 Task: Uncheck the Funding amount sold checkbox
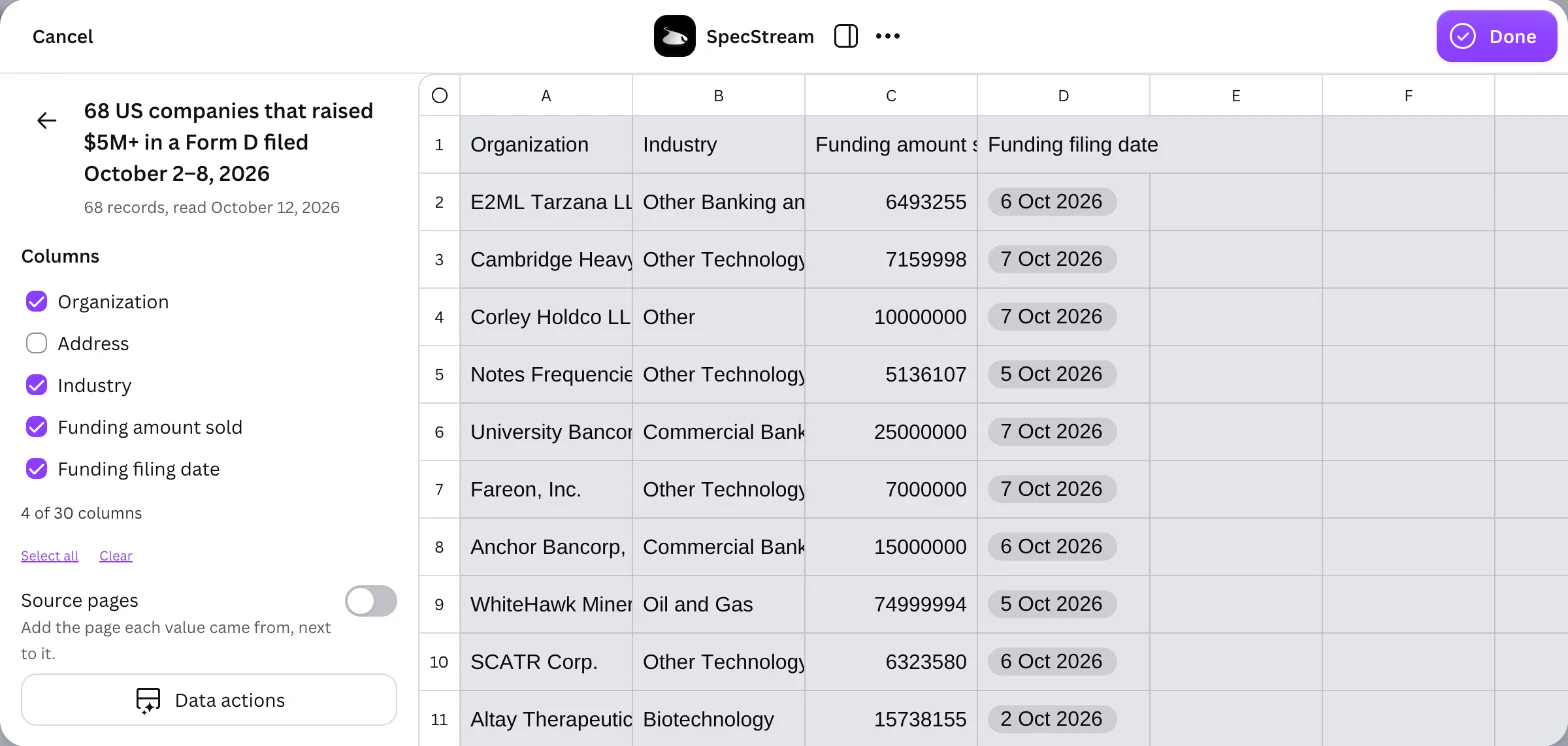(x=37, y=427)
